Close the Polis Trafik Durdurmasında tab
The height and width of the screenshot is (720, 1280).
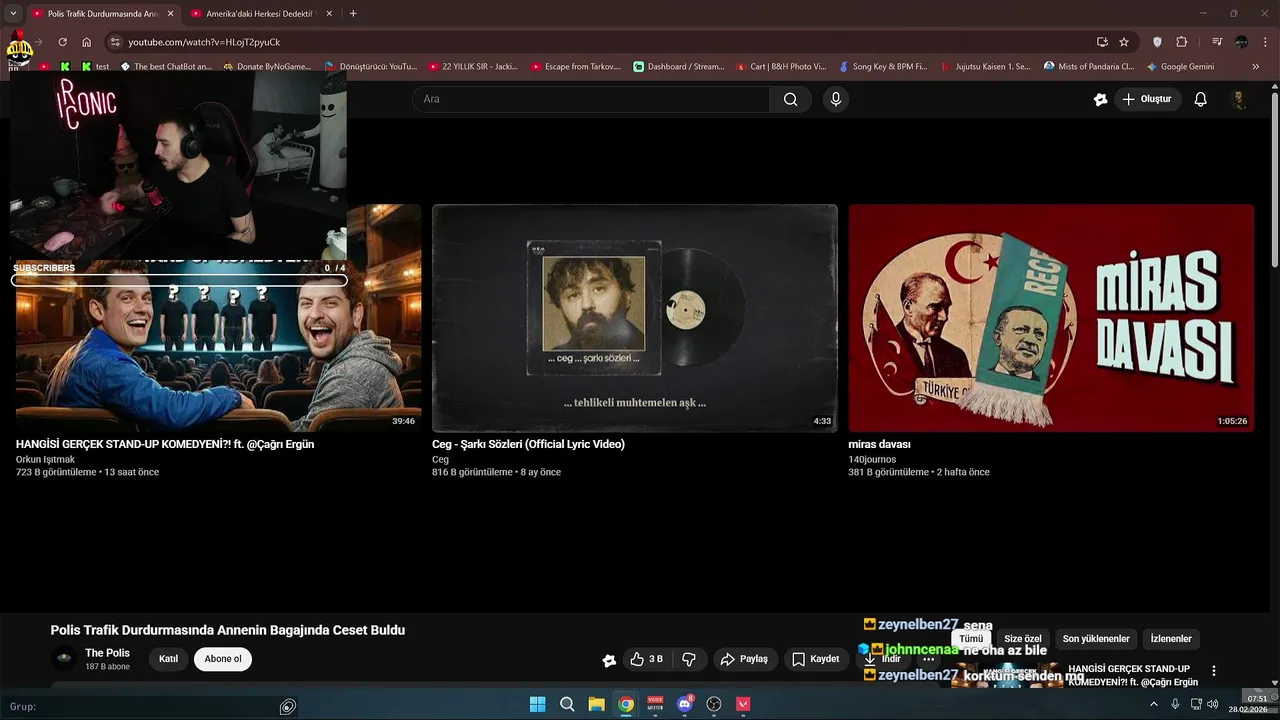click(170, 14)
